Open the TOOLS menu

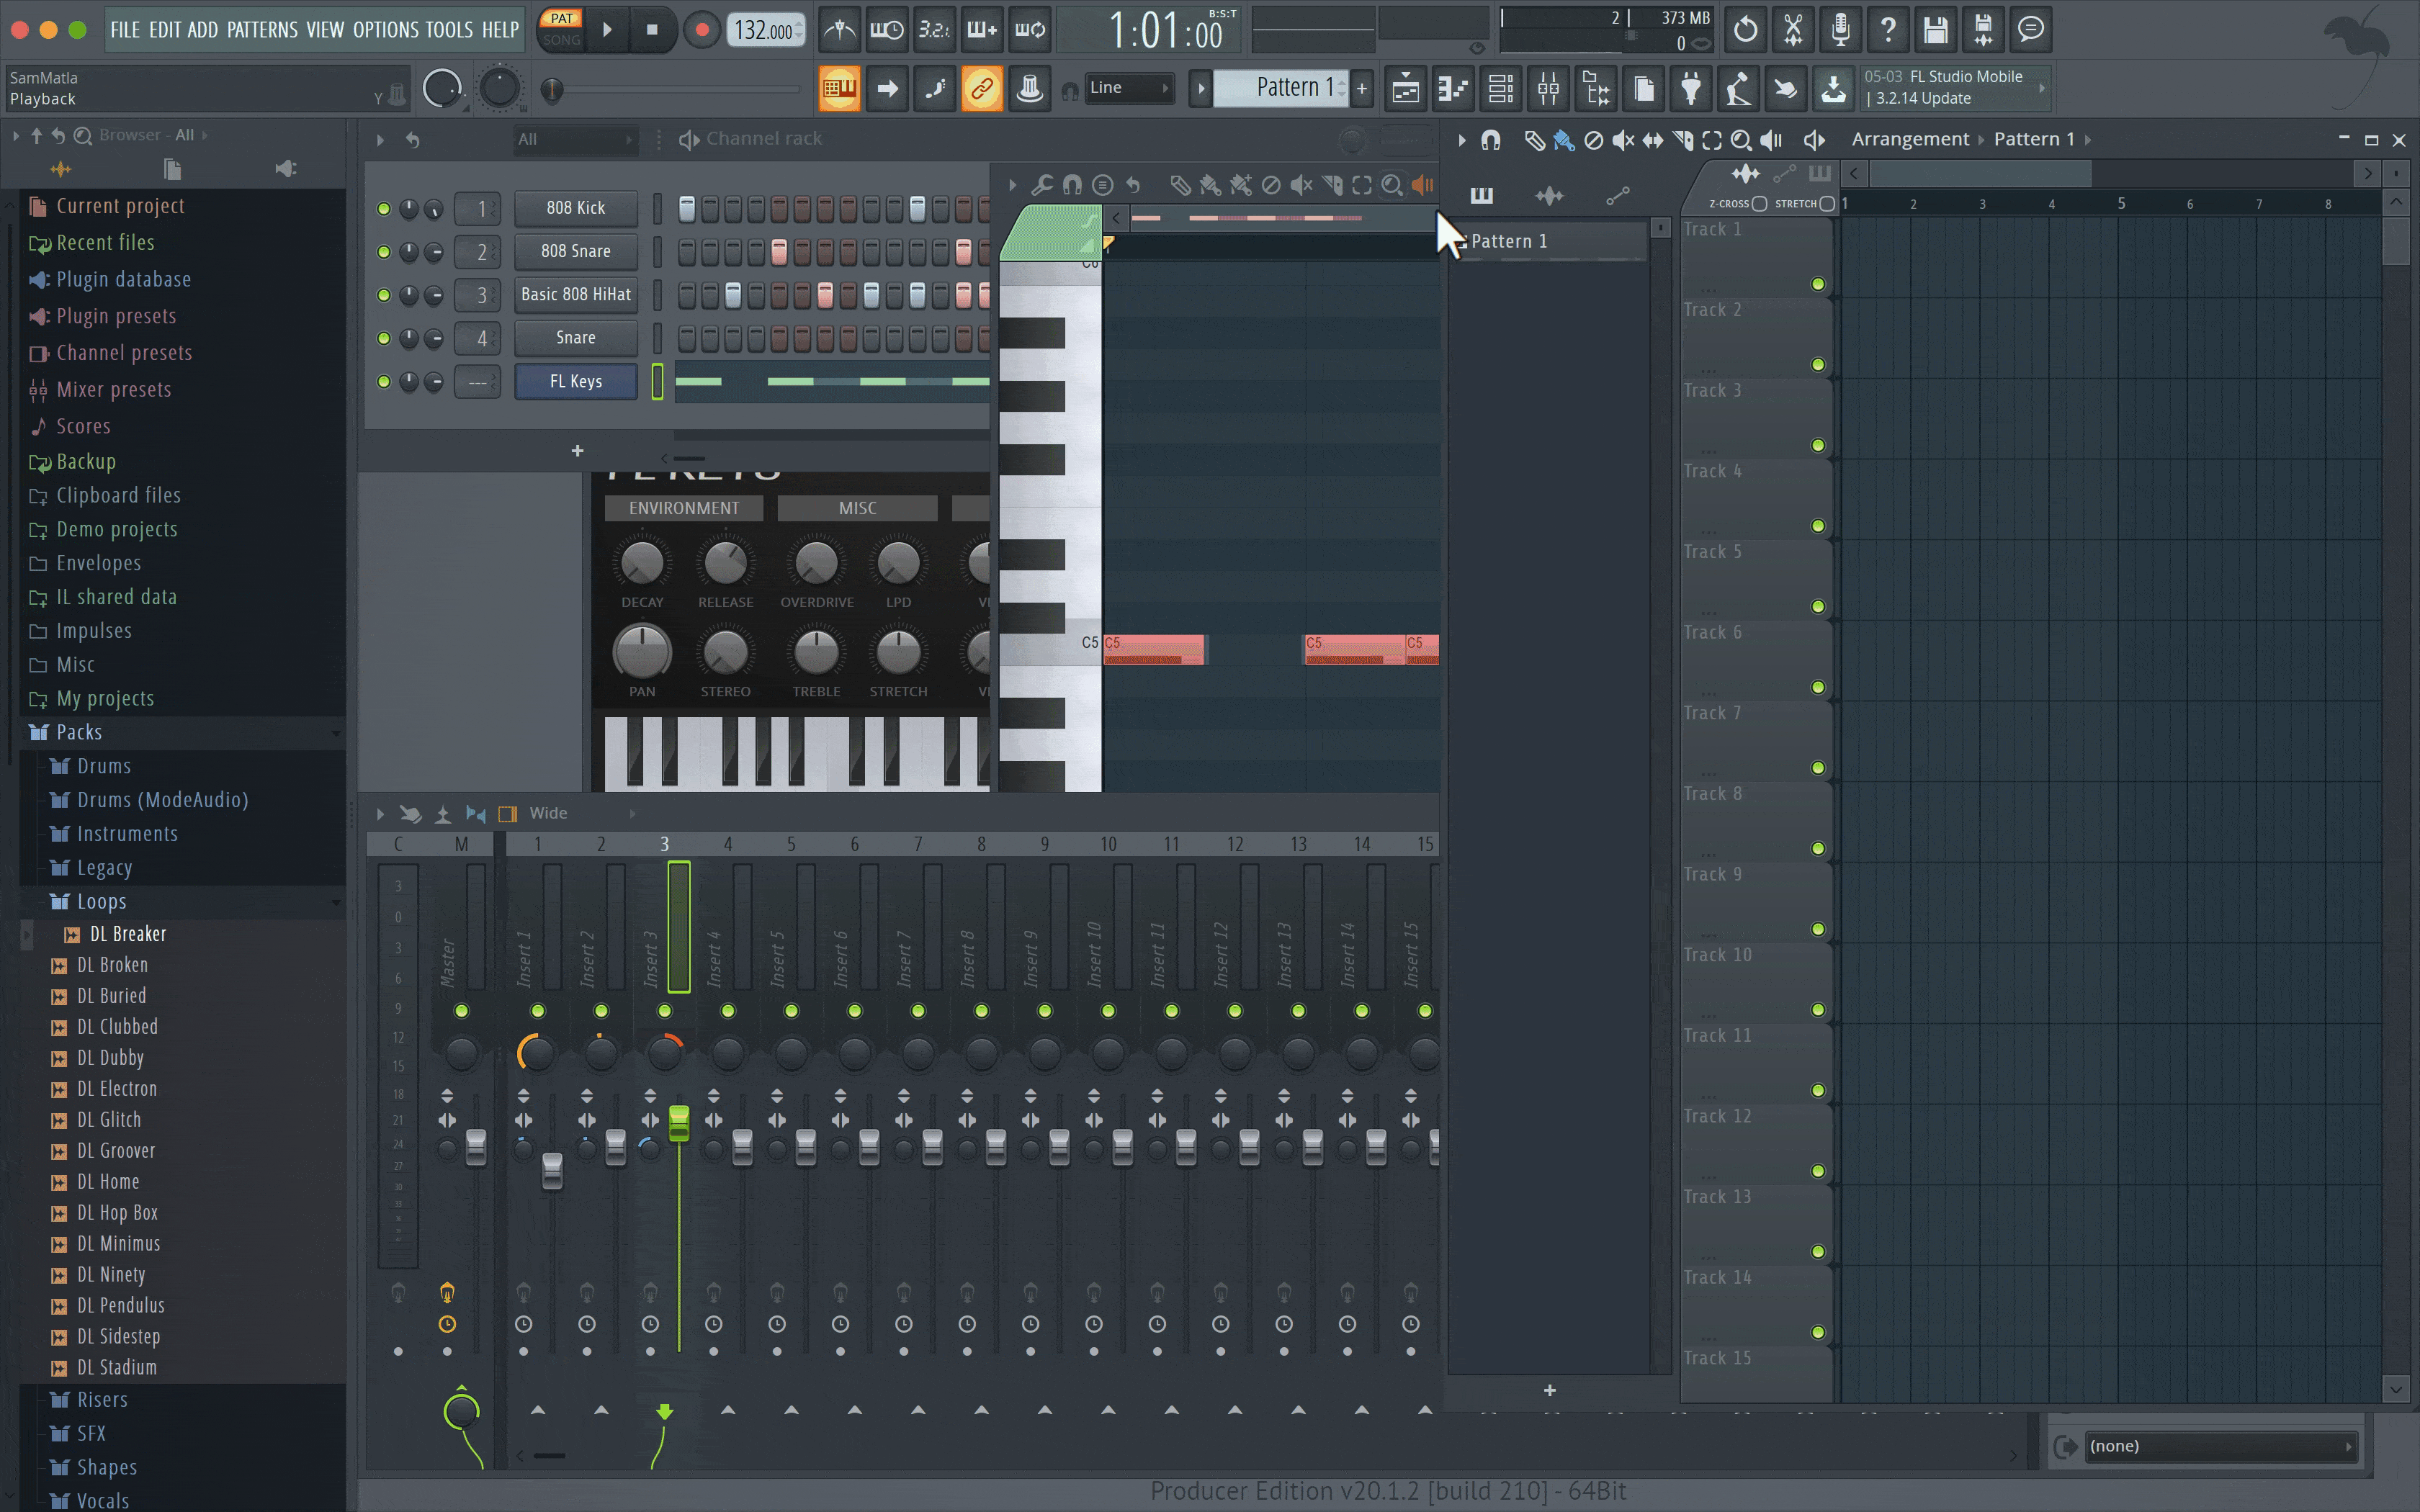coord(449,30)
